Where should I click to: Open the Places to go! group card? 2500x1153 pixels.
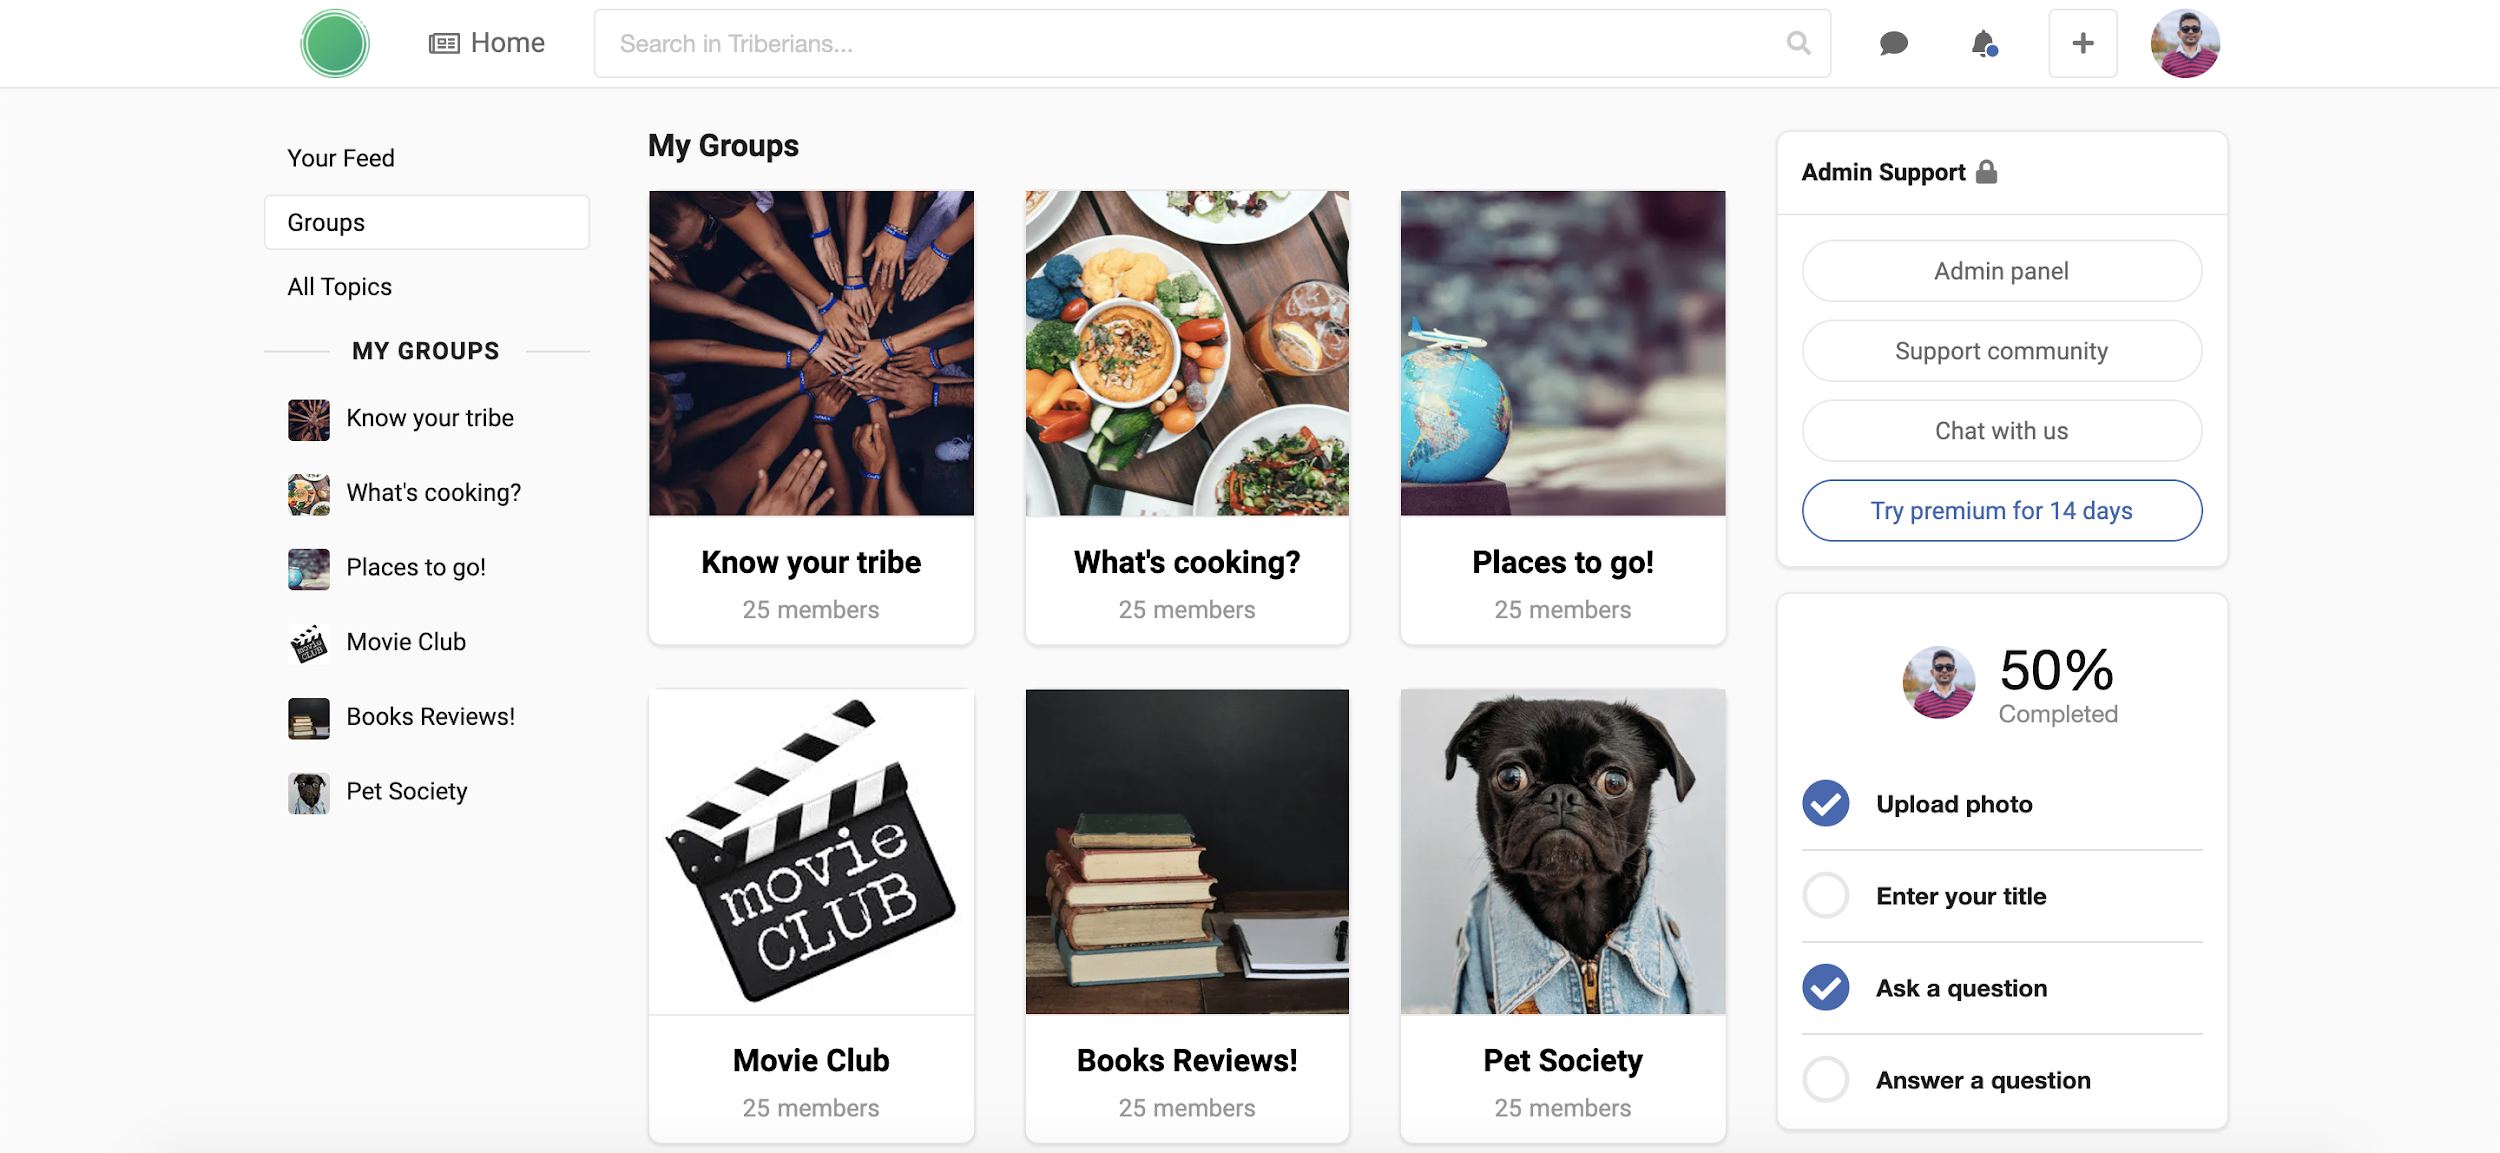[1562, 416]
